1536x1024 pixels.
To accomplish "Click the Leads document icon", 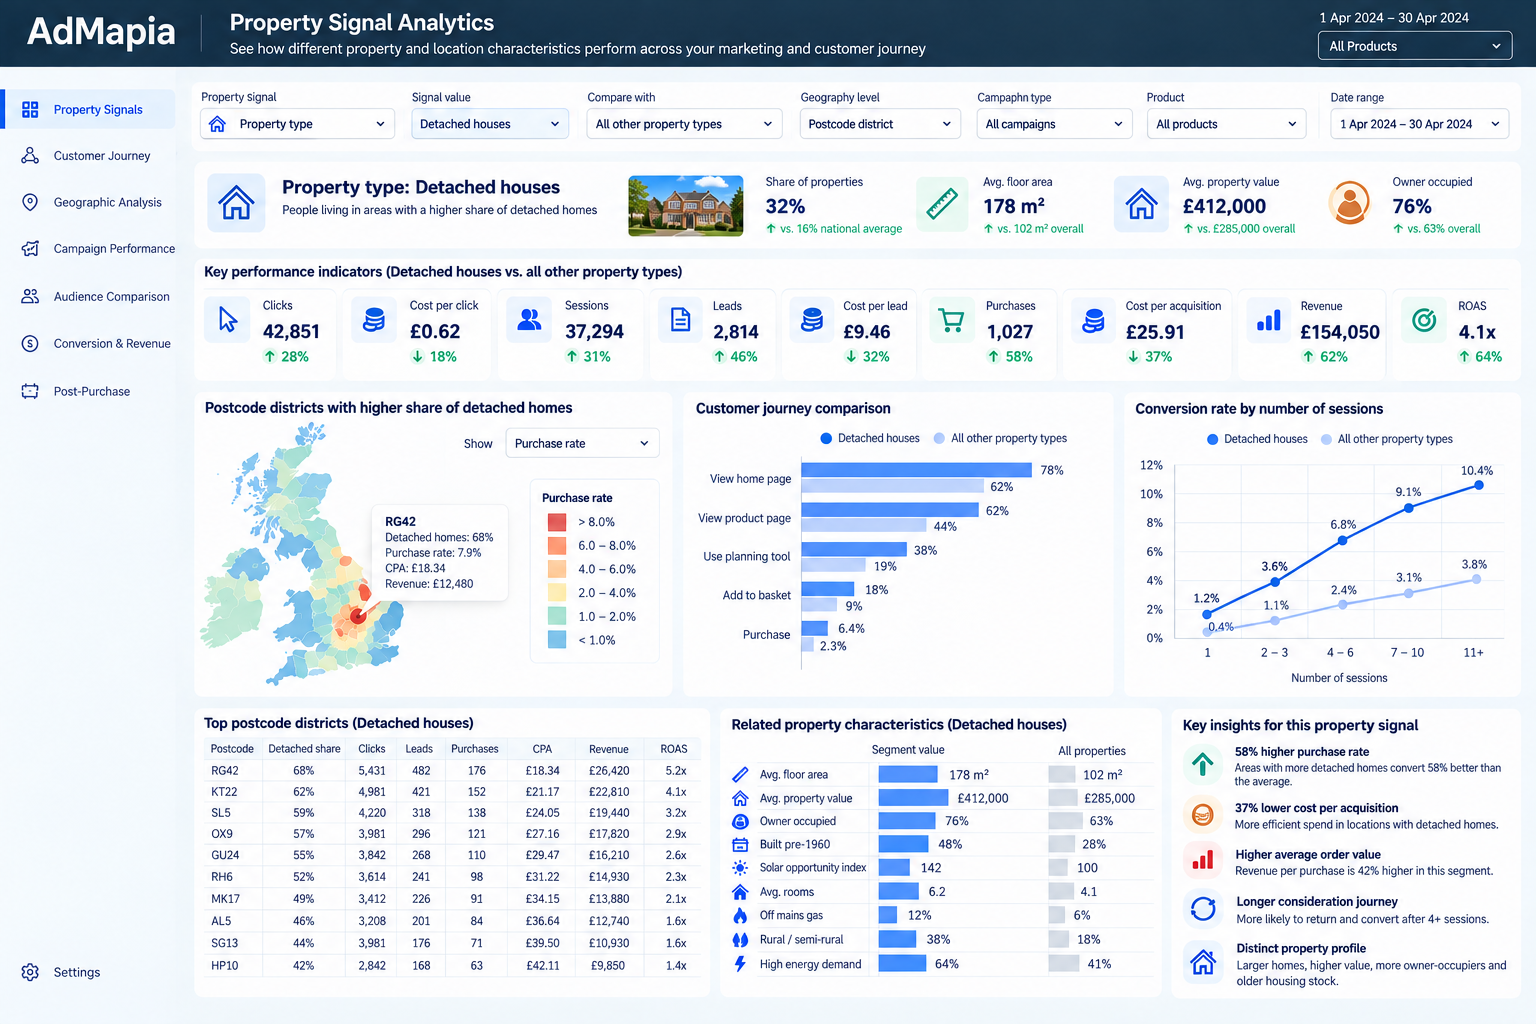I will [x=680, y=320].
